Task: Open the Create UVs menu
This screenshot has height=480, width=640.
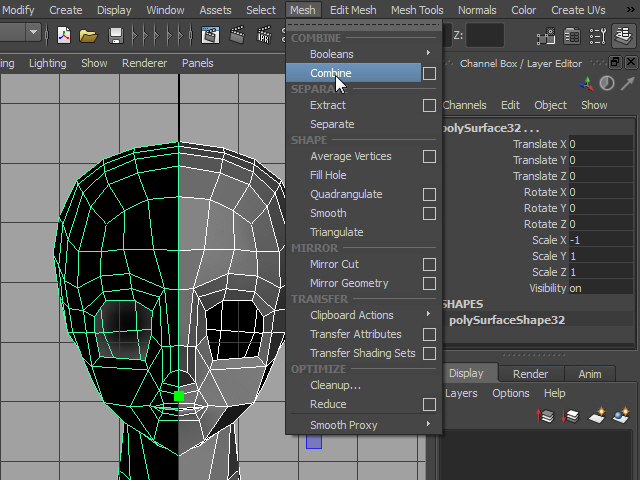Action: (x=578, y=10)
